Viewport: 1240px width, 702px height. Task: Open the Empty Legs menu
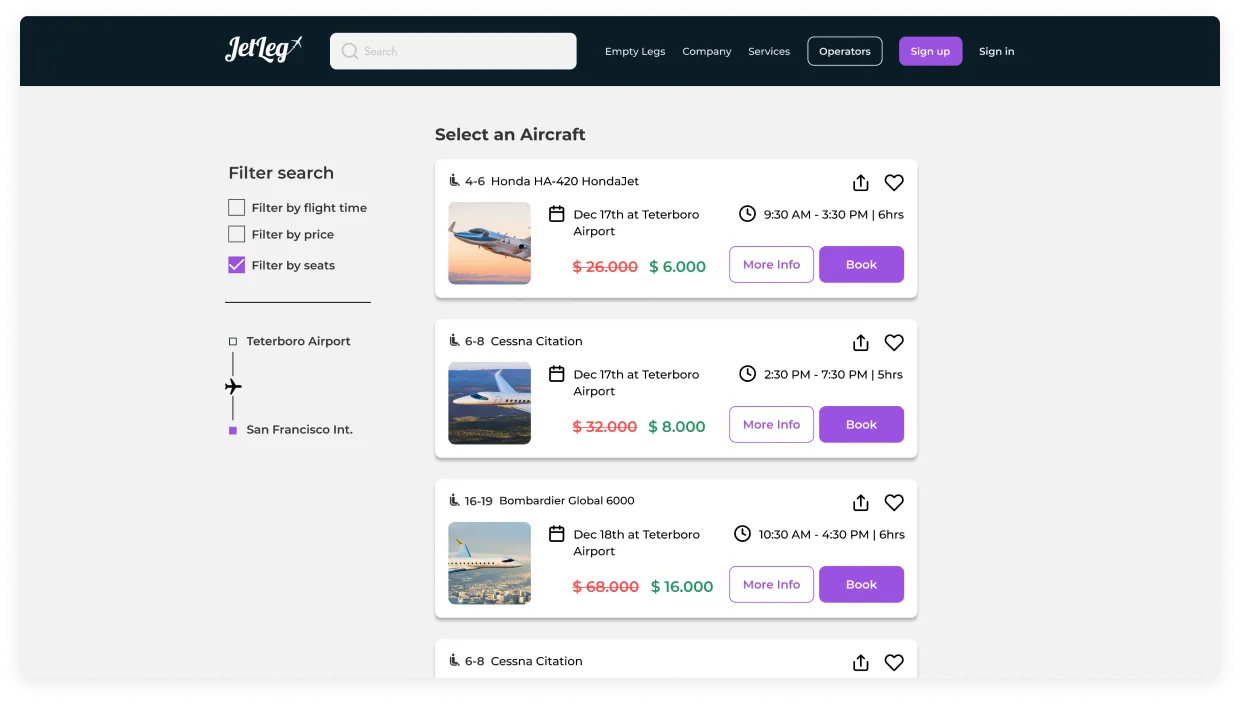(x=634, y=52)
